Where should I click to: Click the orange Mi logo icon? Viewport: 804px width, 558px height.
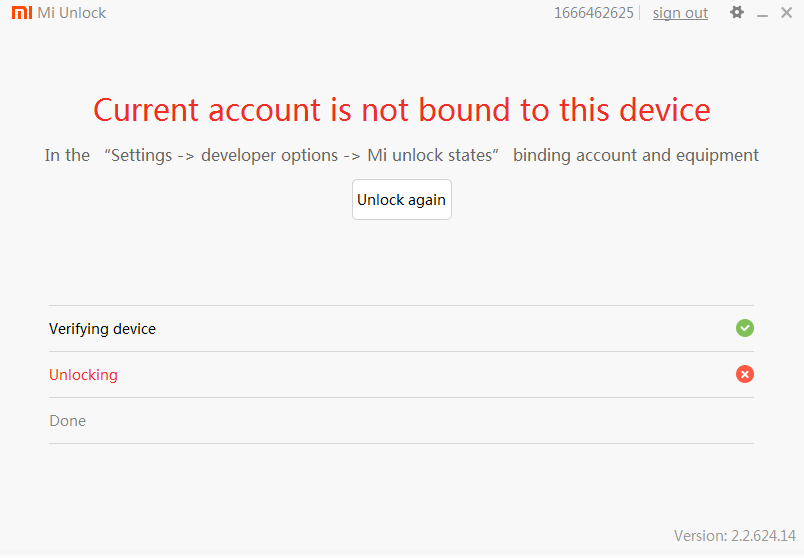coord(21,13)
